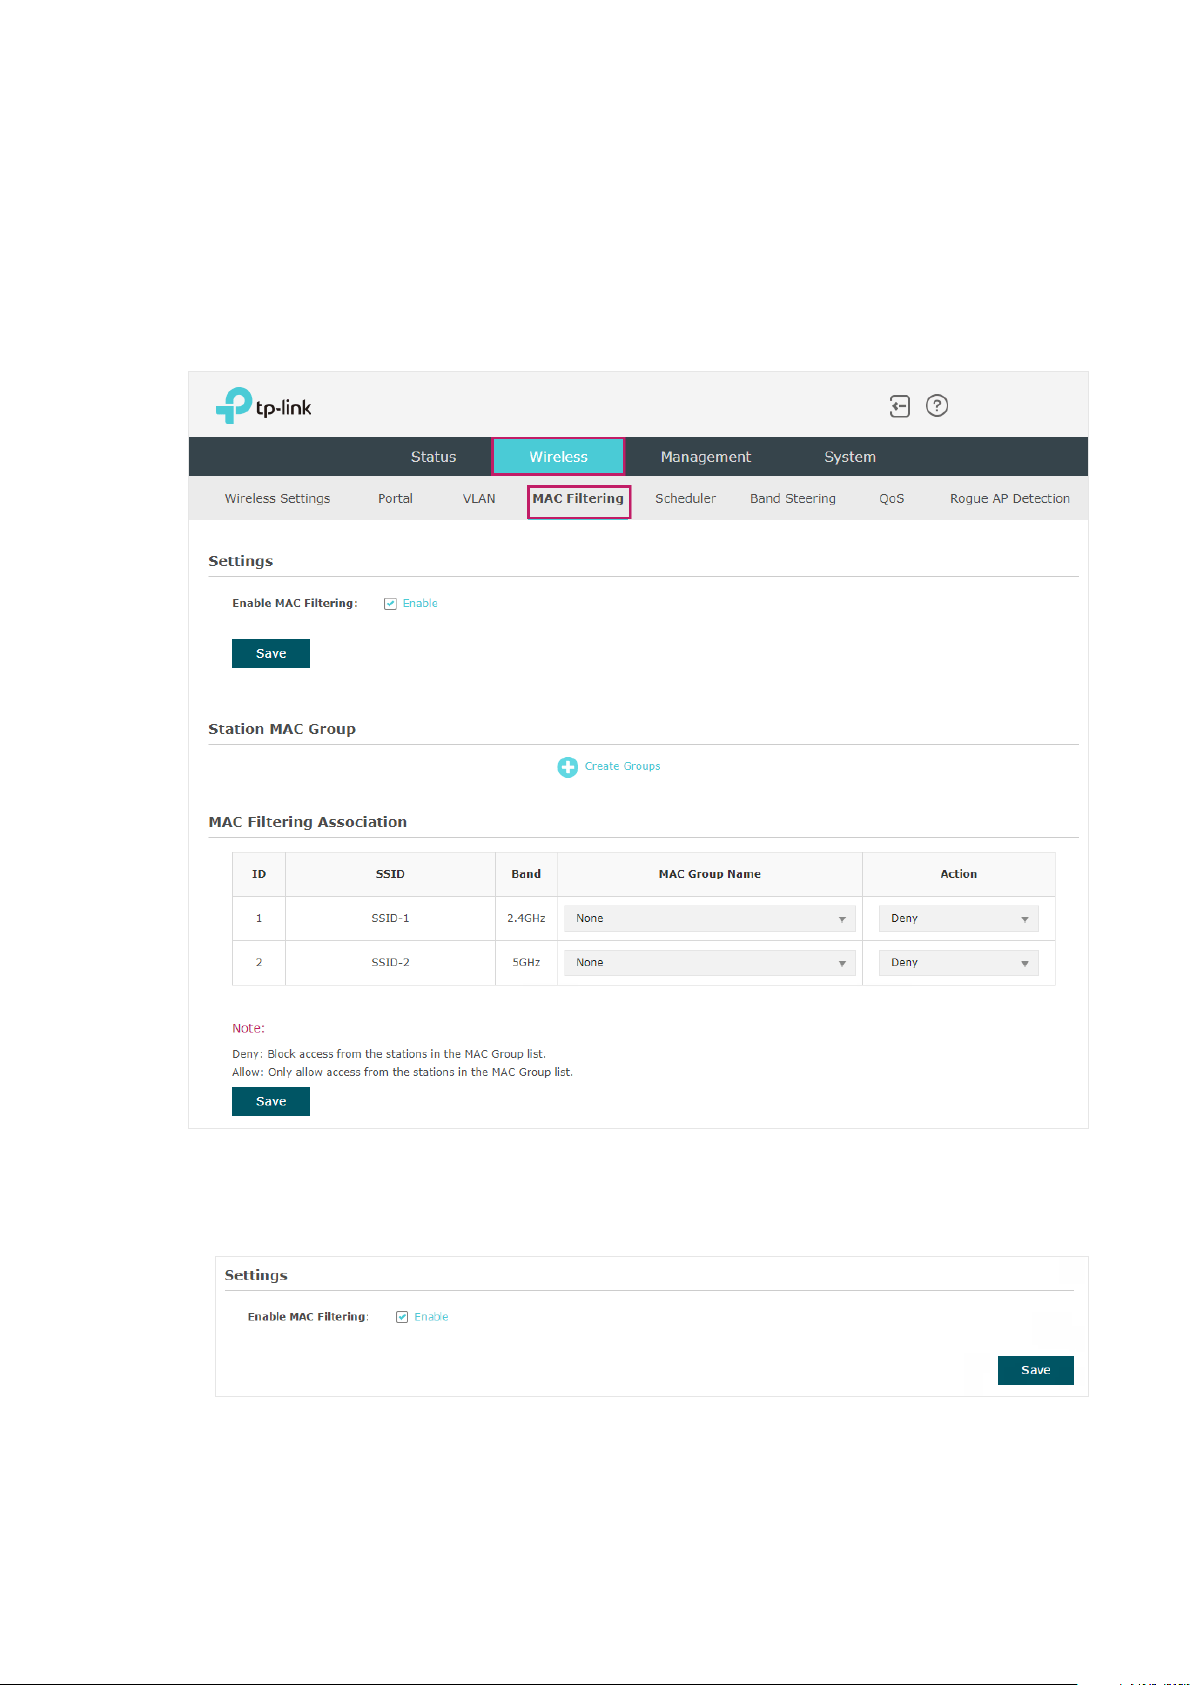Open the System tab
Viewport: 1192px width, 1685px height.
850,457
